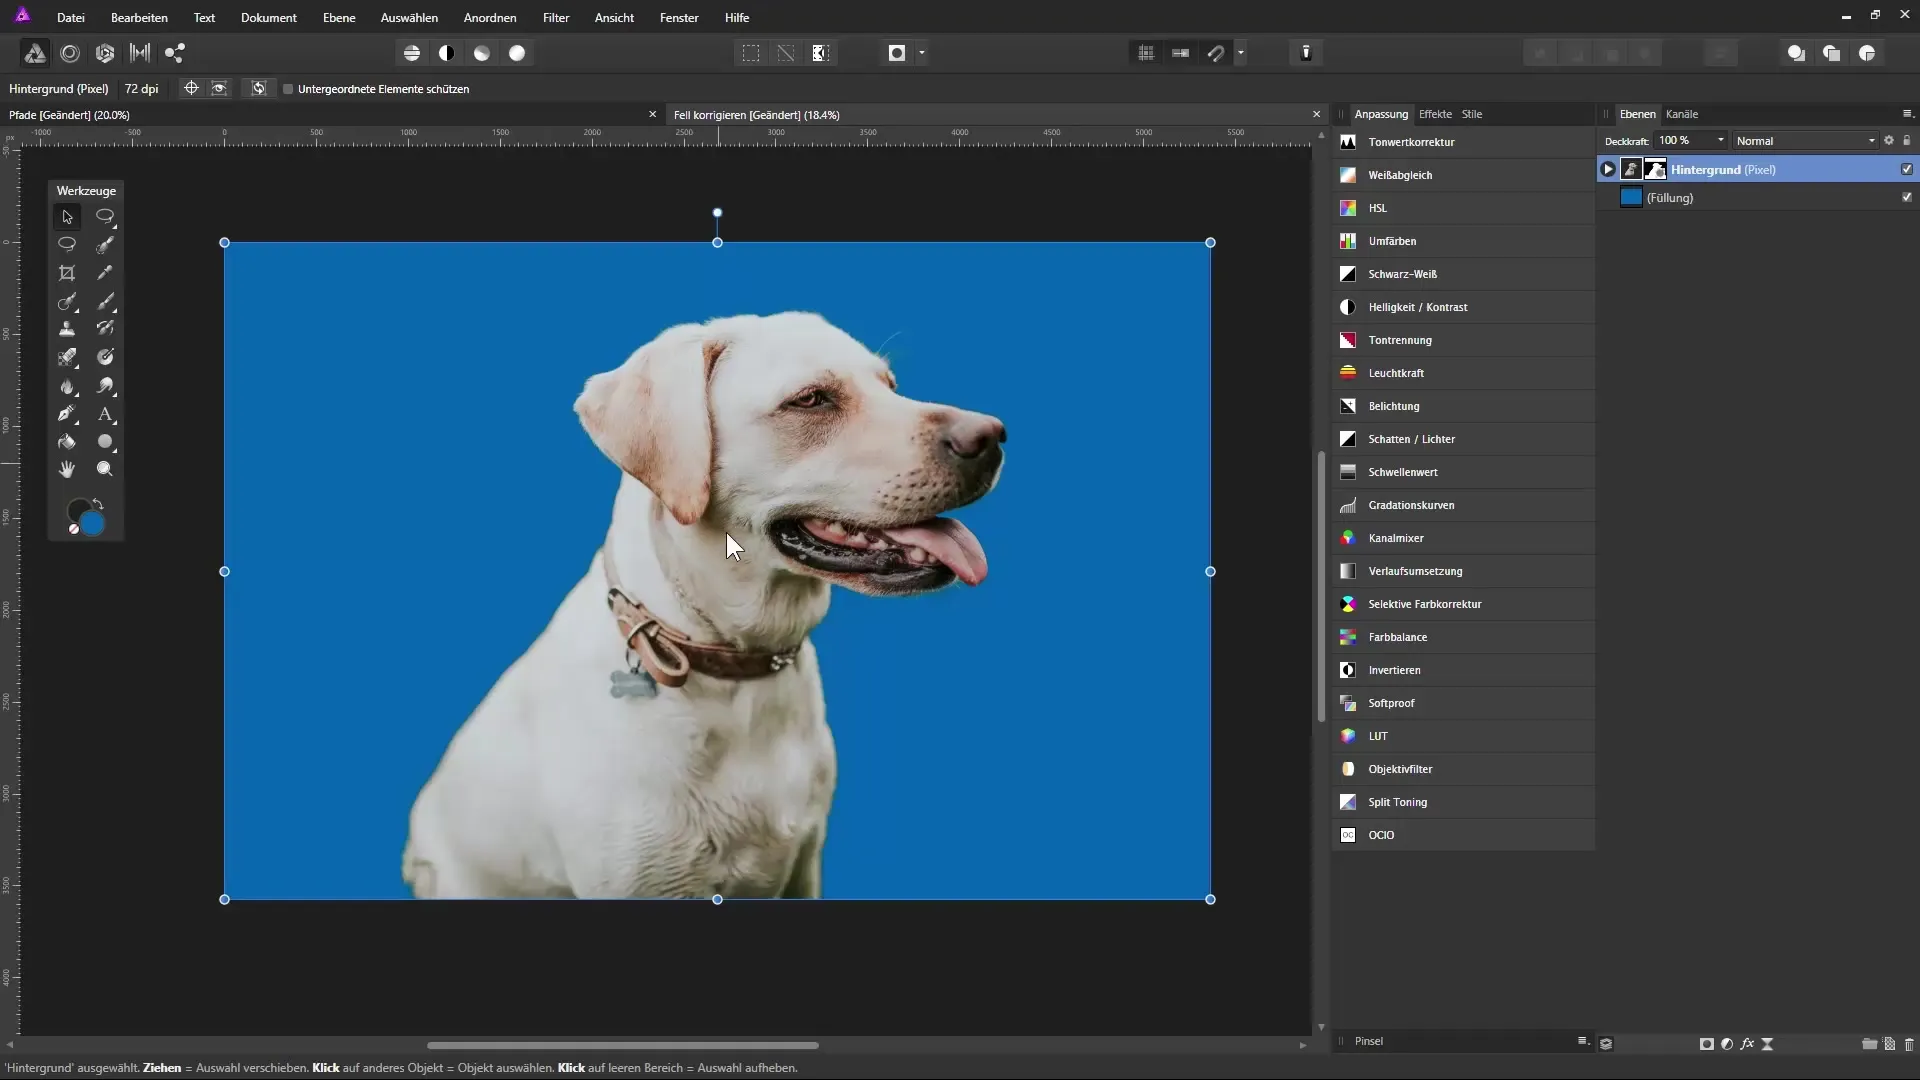Open the Quick Mask options dropdown arrow
The width and height of the screenshot is (1920, 1080).
tap(922, 53)
